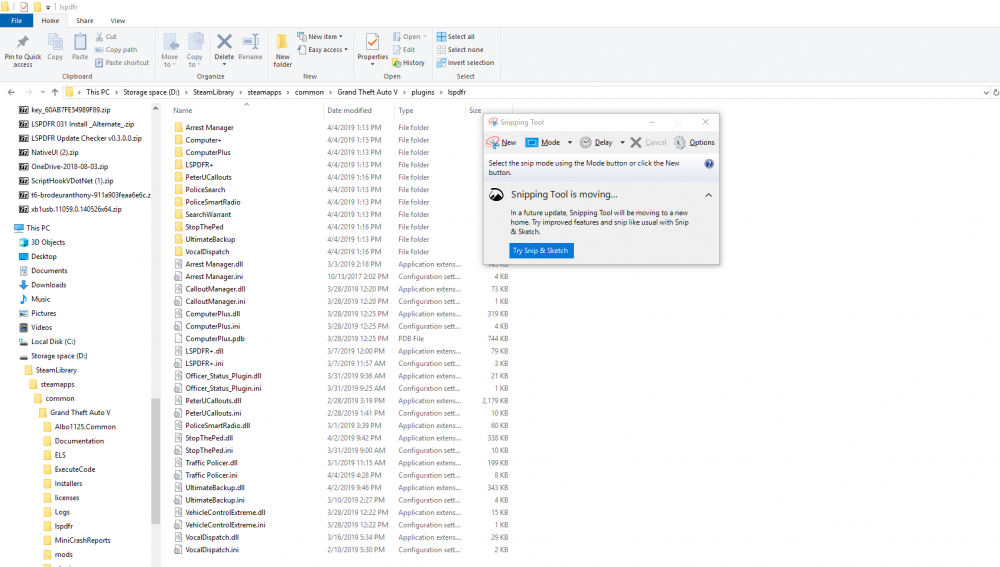This screenshot has height=567, width=1000.
Task: Click the Paste ribbon icon
Action: tap(80, 43)
